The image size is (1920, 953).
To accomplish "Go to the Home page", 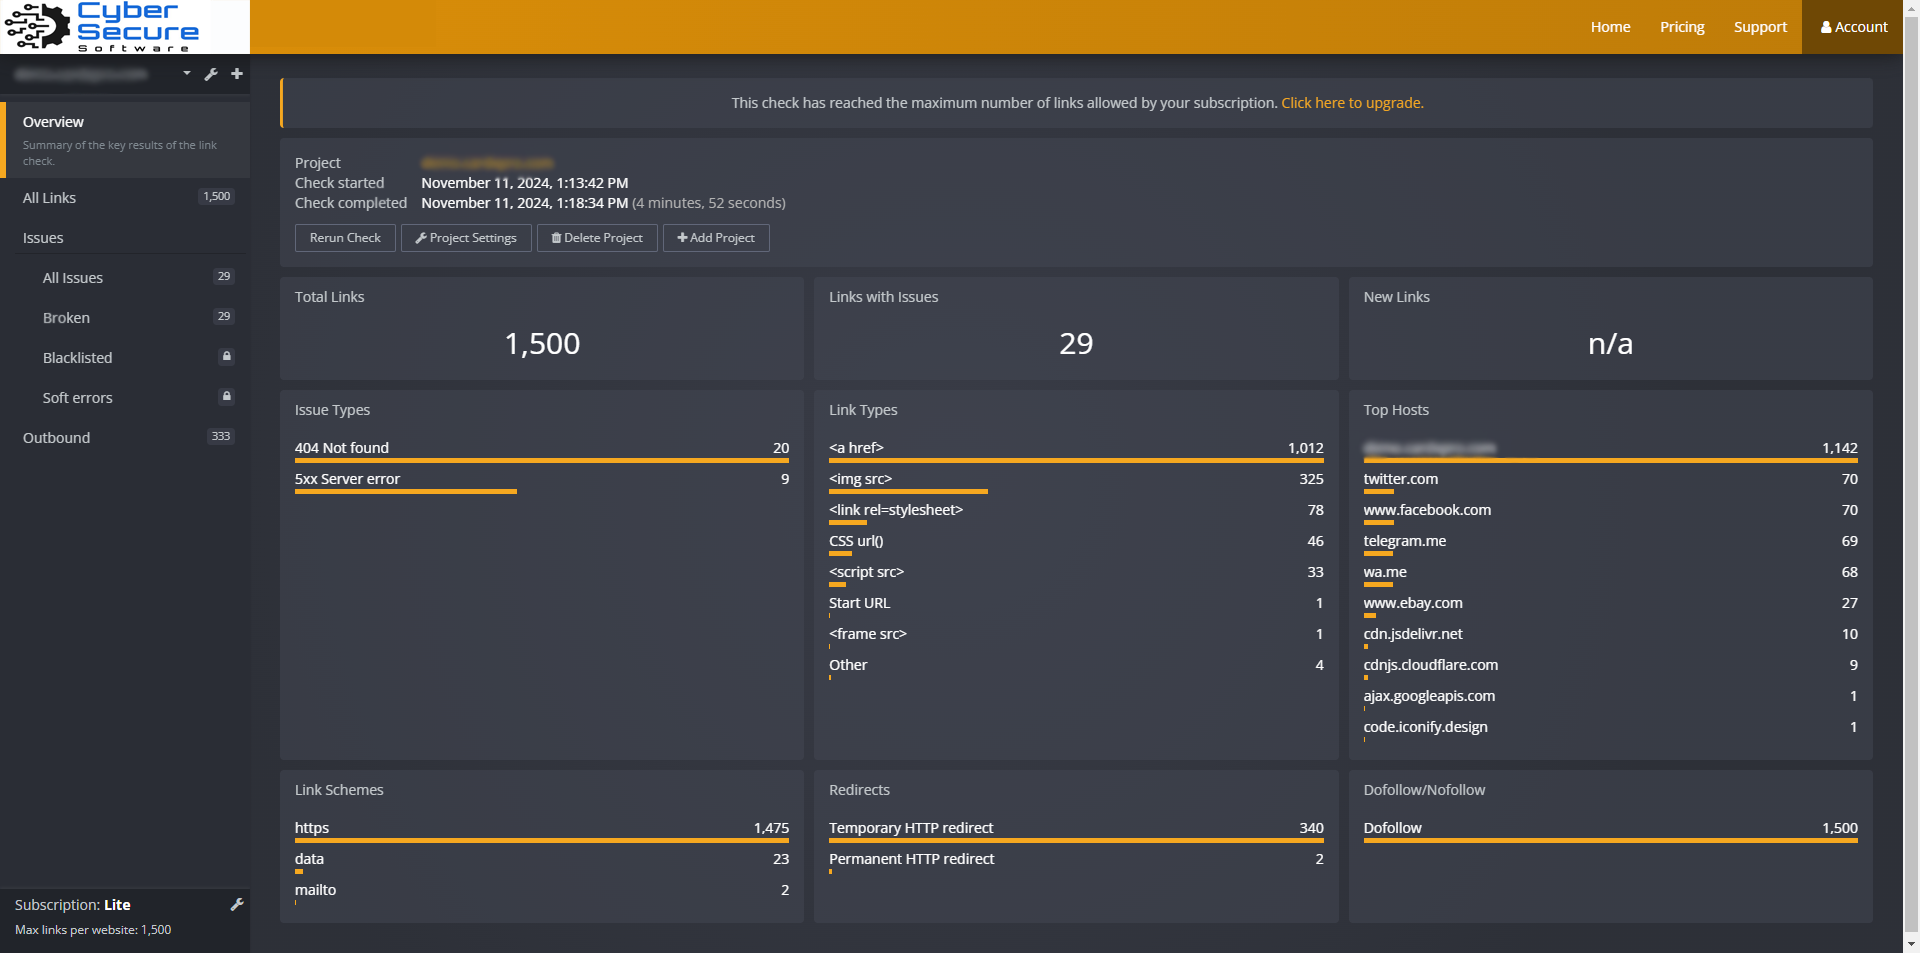I will [x=1610, y=27].
